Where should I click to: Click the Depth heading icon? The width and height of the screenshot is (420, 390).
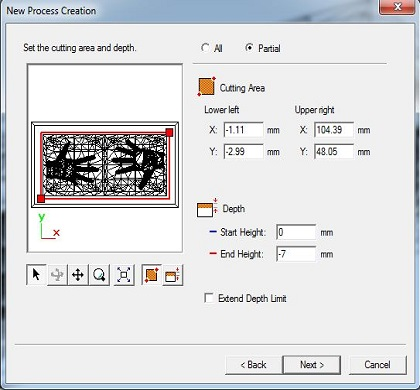pyautogui.click(x=207, y=208)
